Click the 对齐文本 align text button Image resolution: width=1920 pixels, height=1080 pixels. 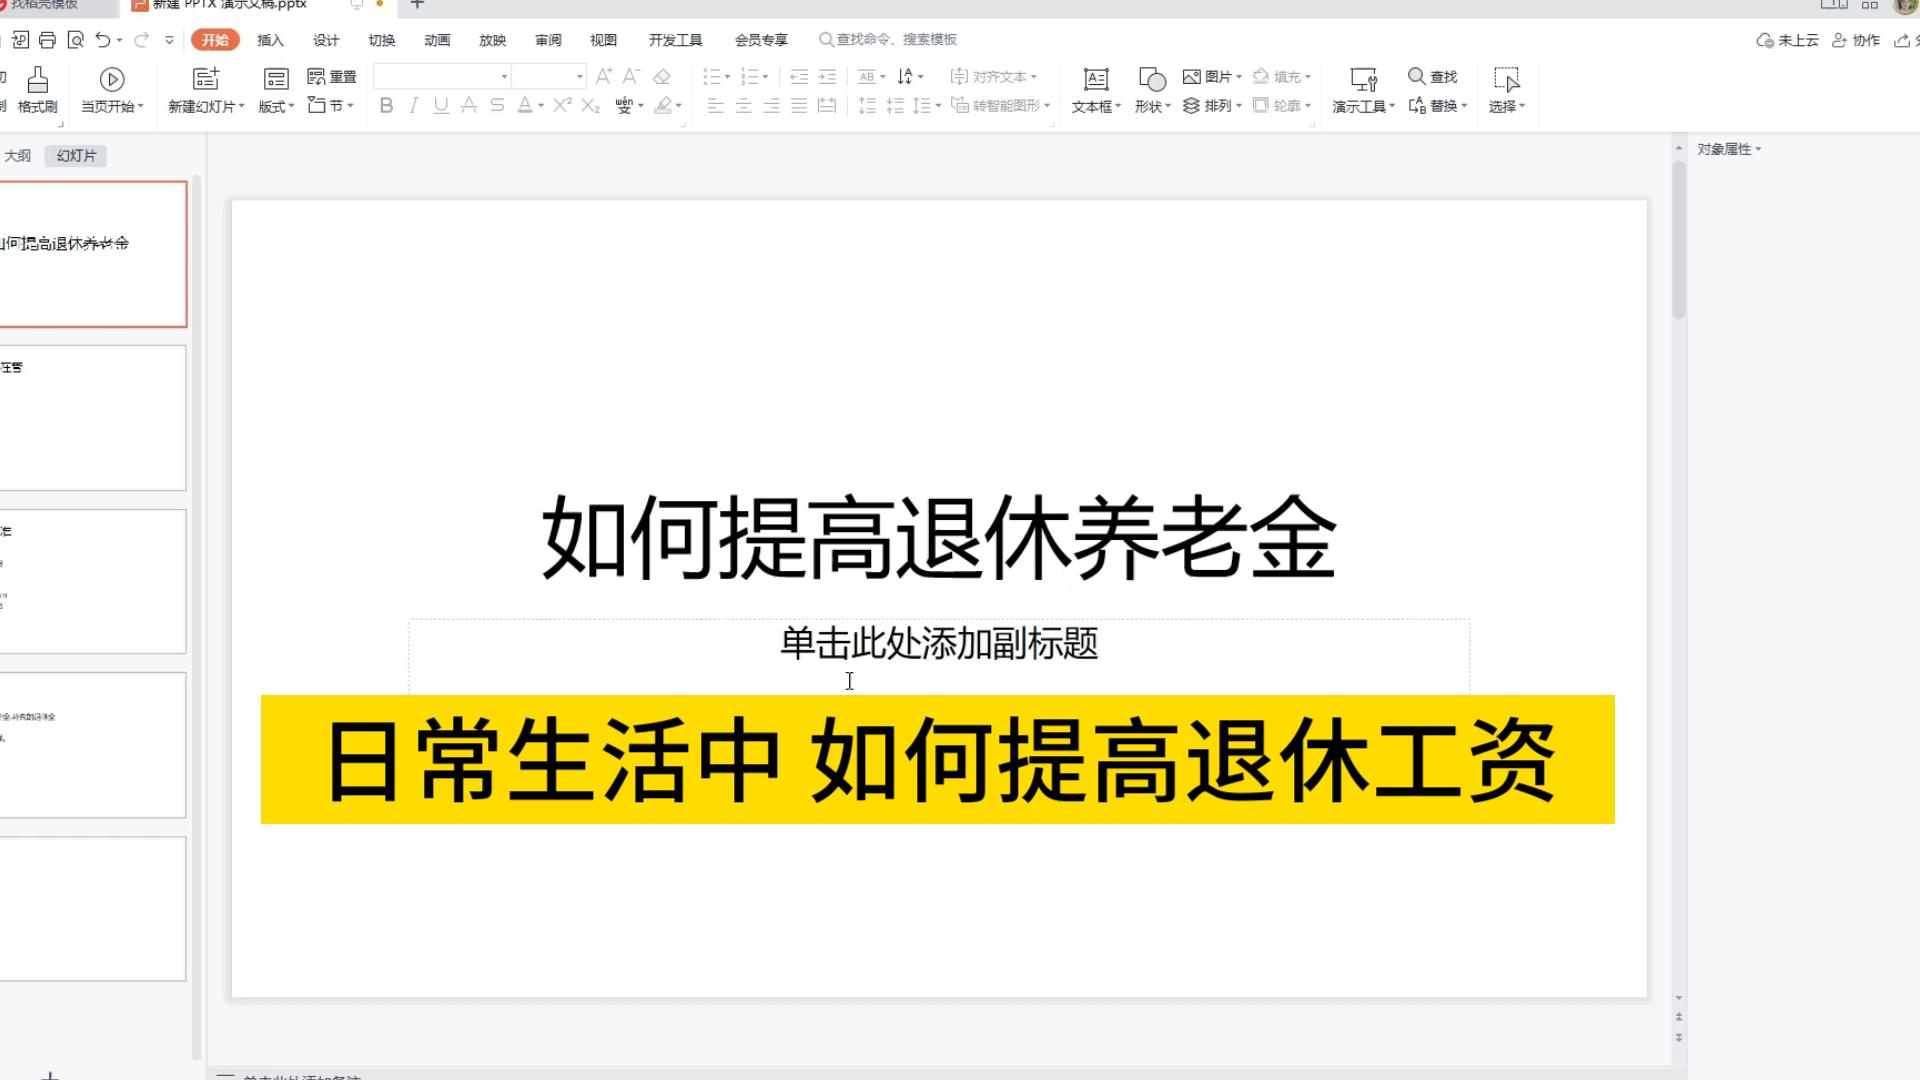pyautogui.click(x=993, y=77)
